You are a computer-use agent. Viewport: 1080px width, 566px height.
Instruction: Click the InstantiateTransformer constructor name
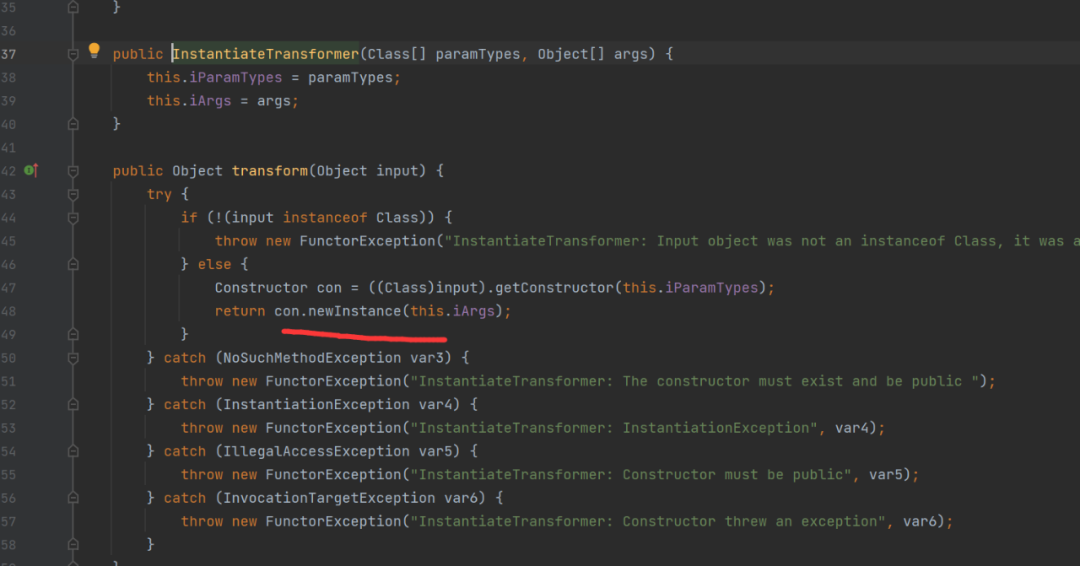coord(266,54)
